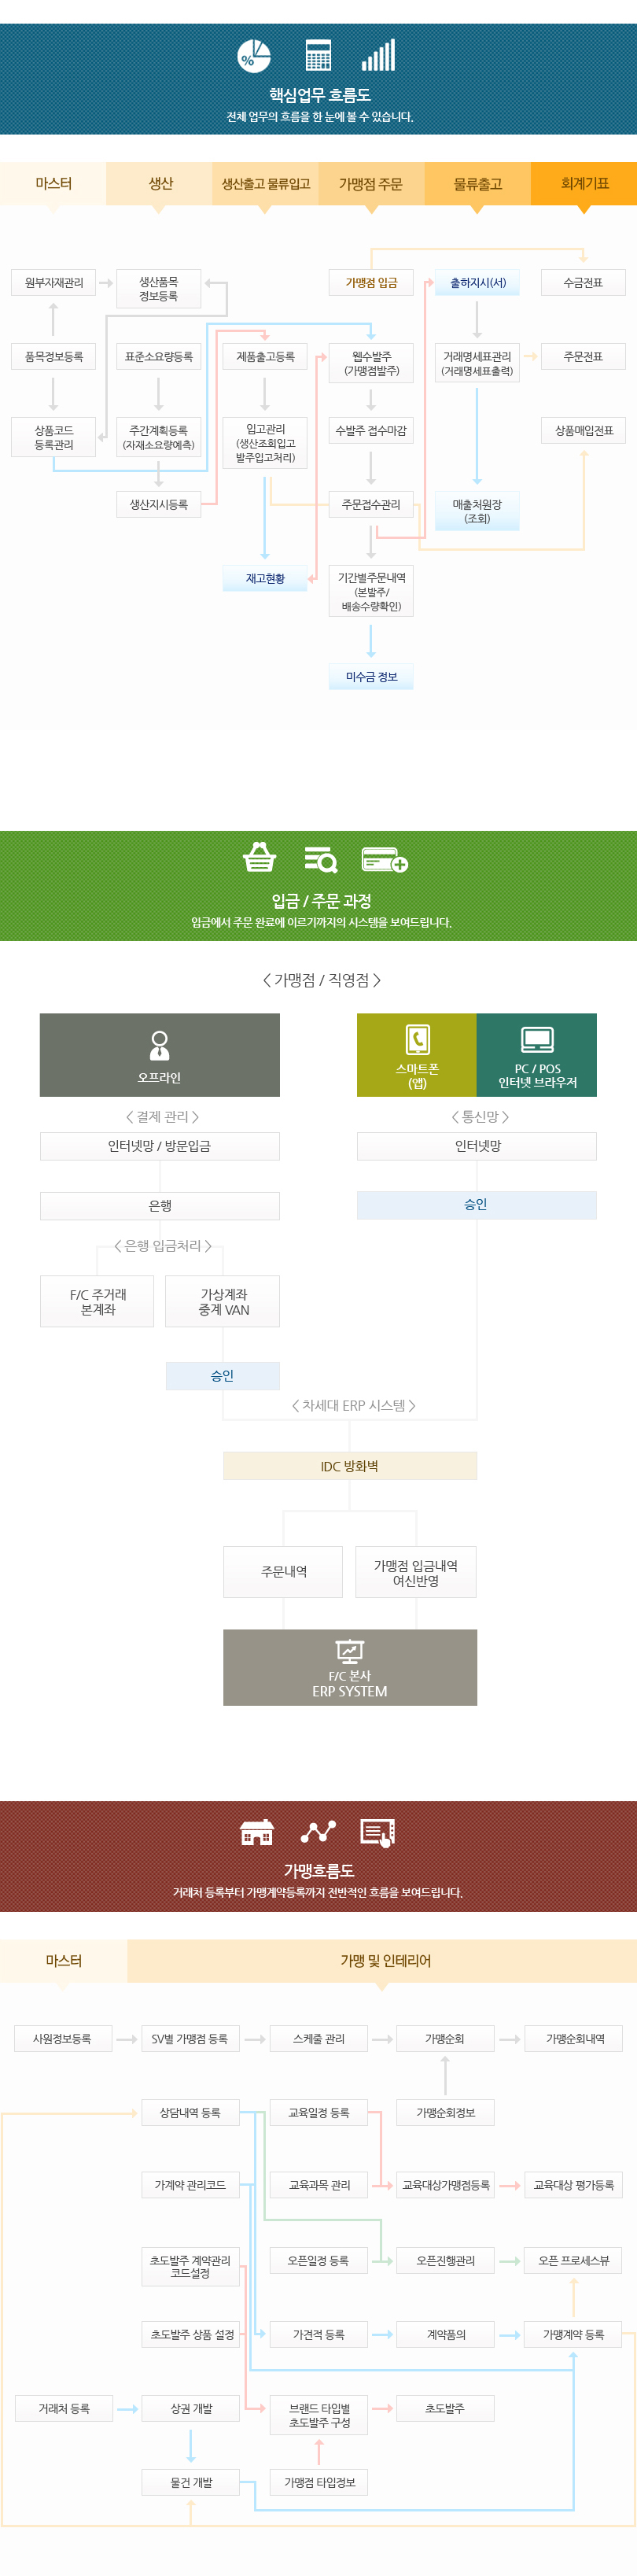The height and width of the screenshot is (2576, 637).
Task: Open the 미수금 정보 box
Action: (371, 677)
